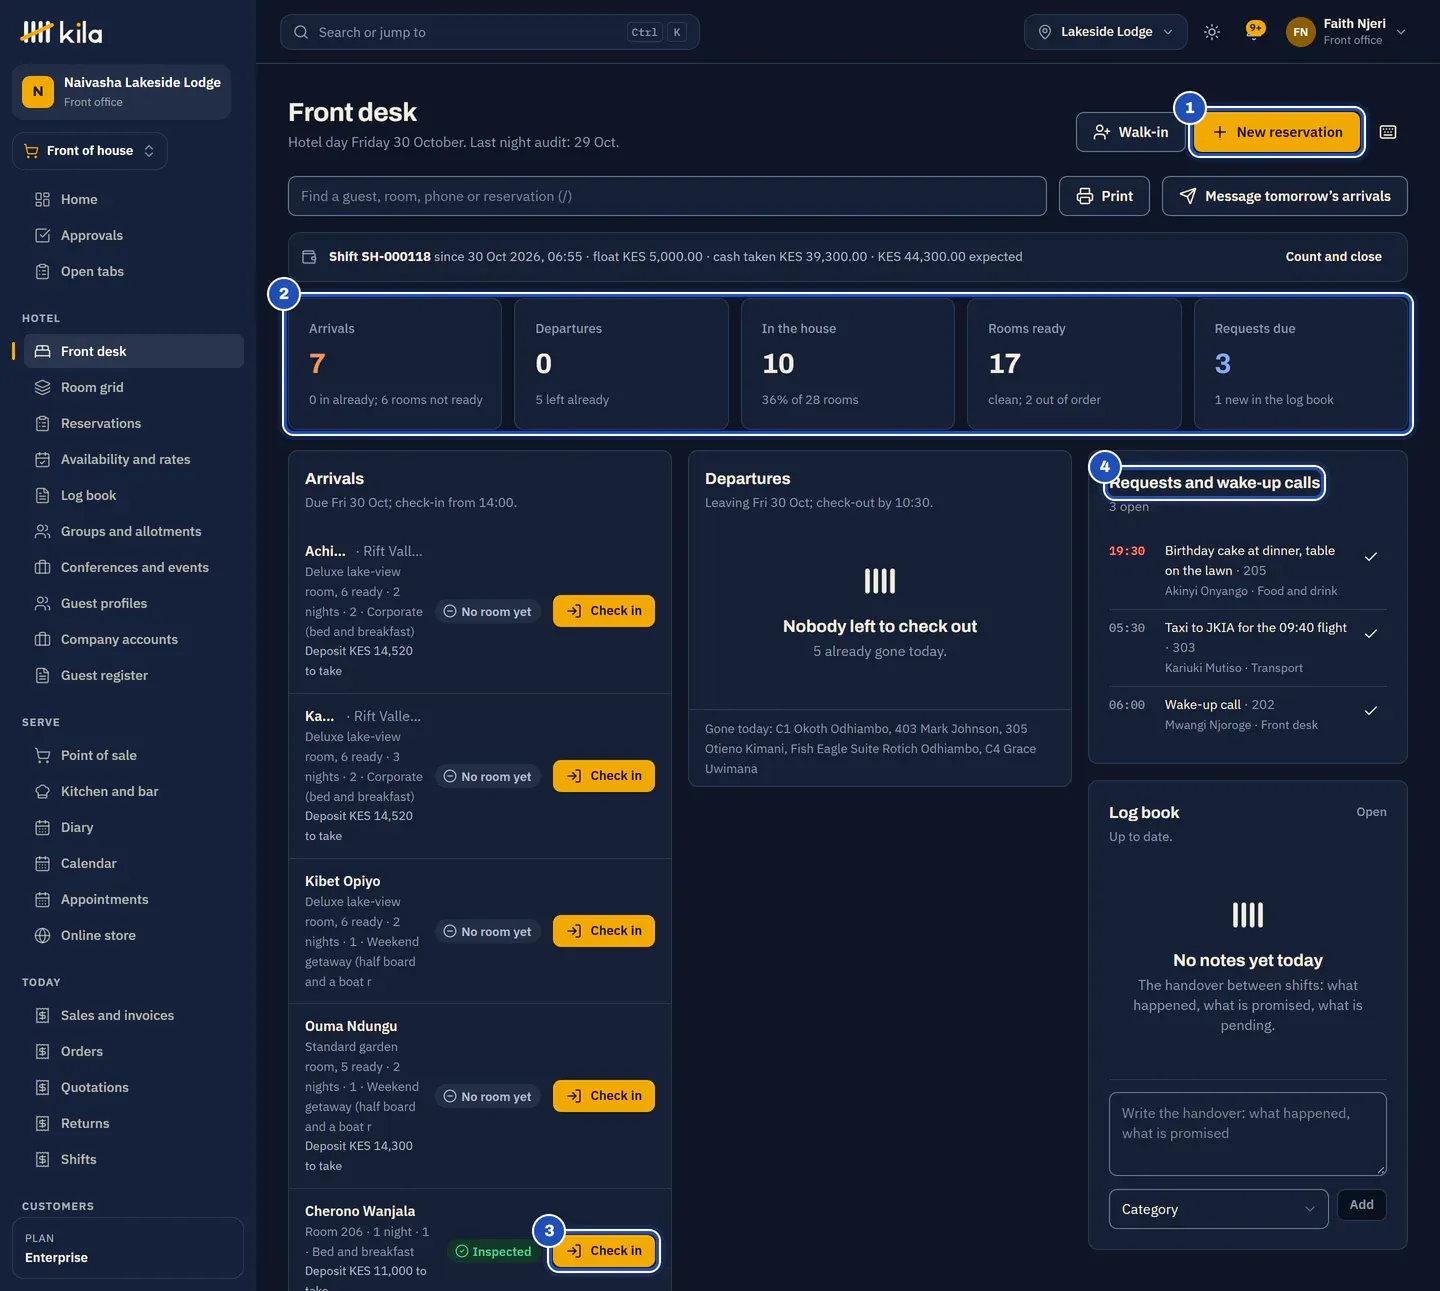Tick off the Taxi to JKIA request
Viewport: 1440px width, 1291px height.
(1371, 634)
